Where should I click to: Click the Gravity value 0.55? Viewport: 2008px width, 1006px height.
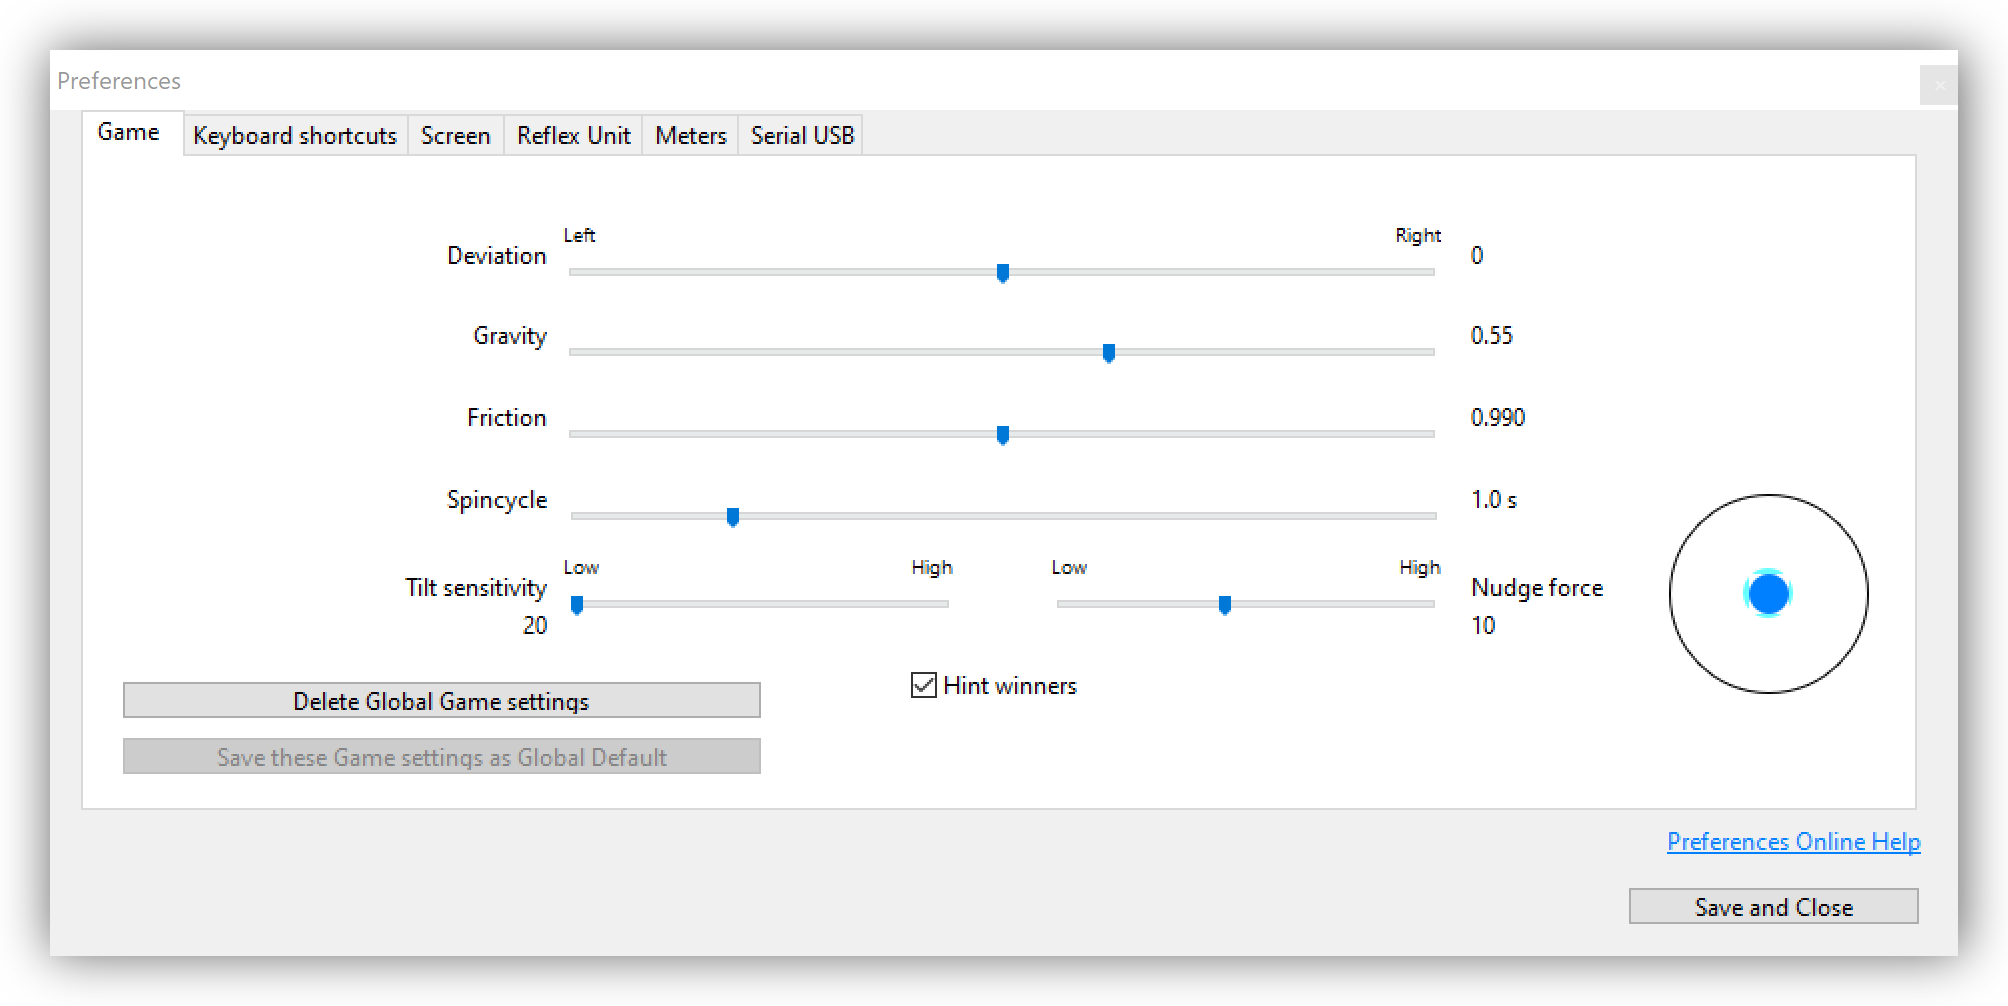click(1492, 336)
